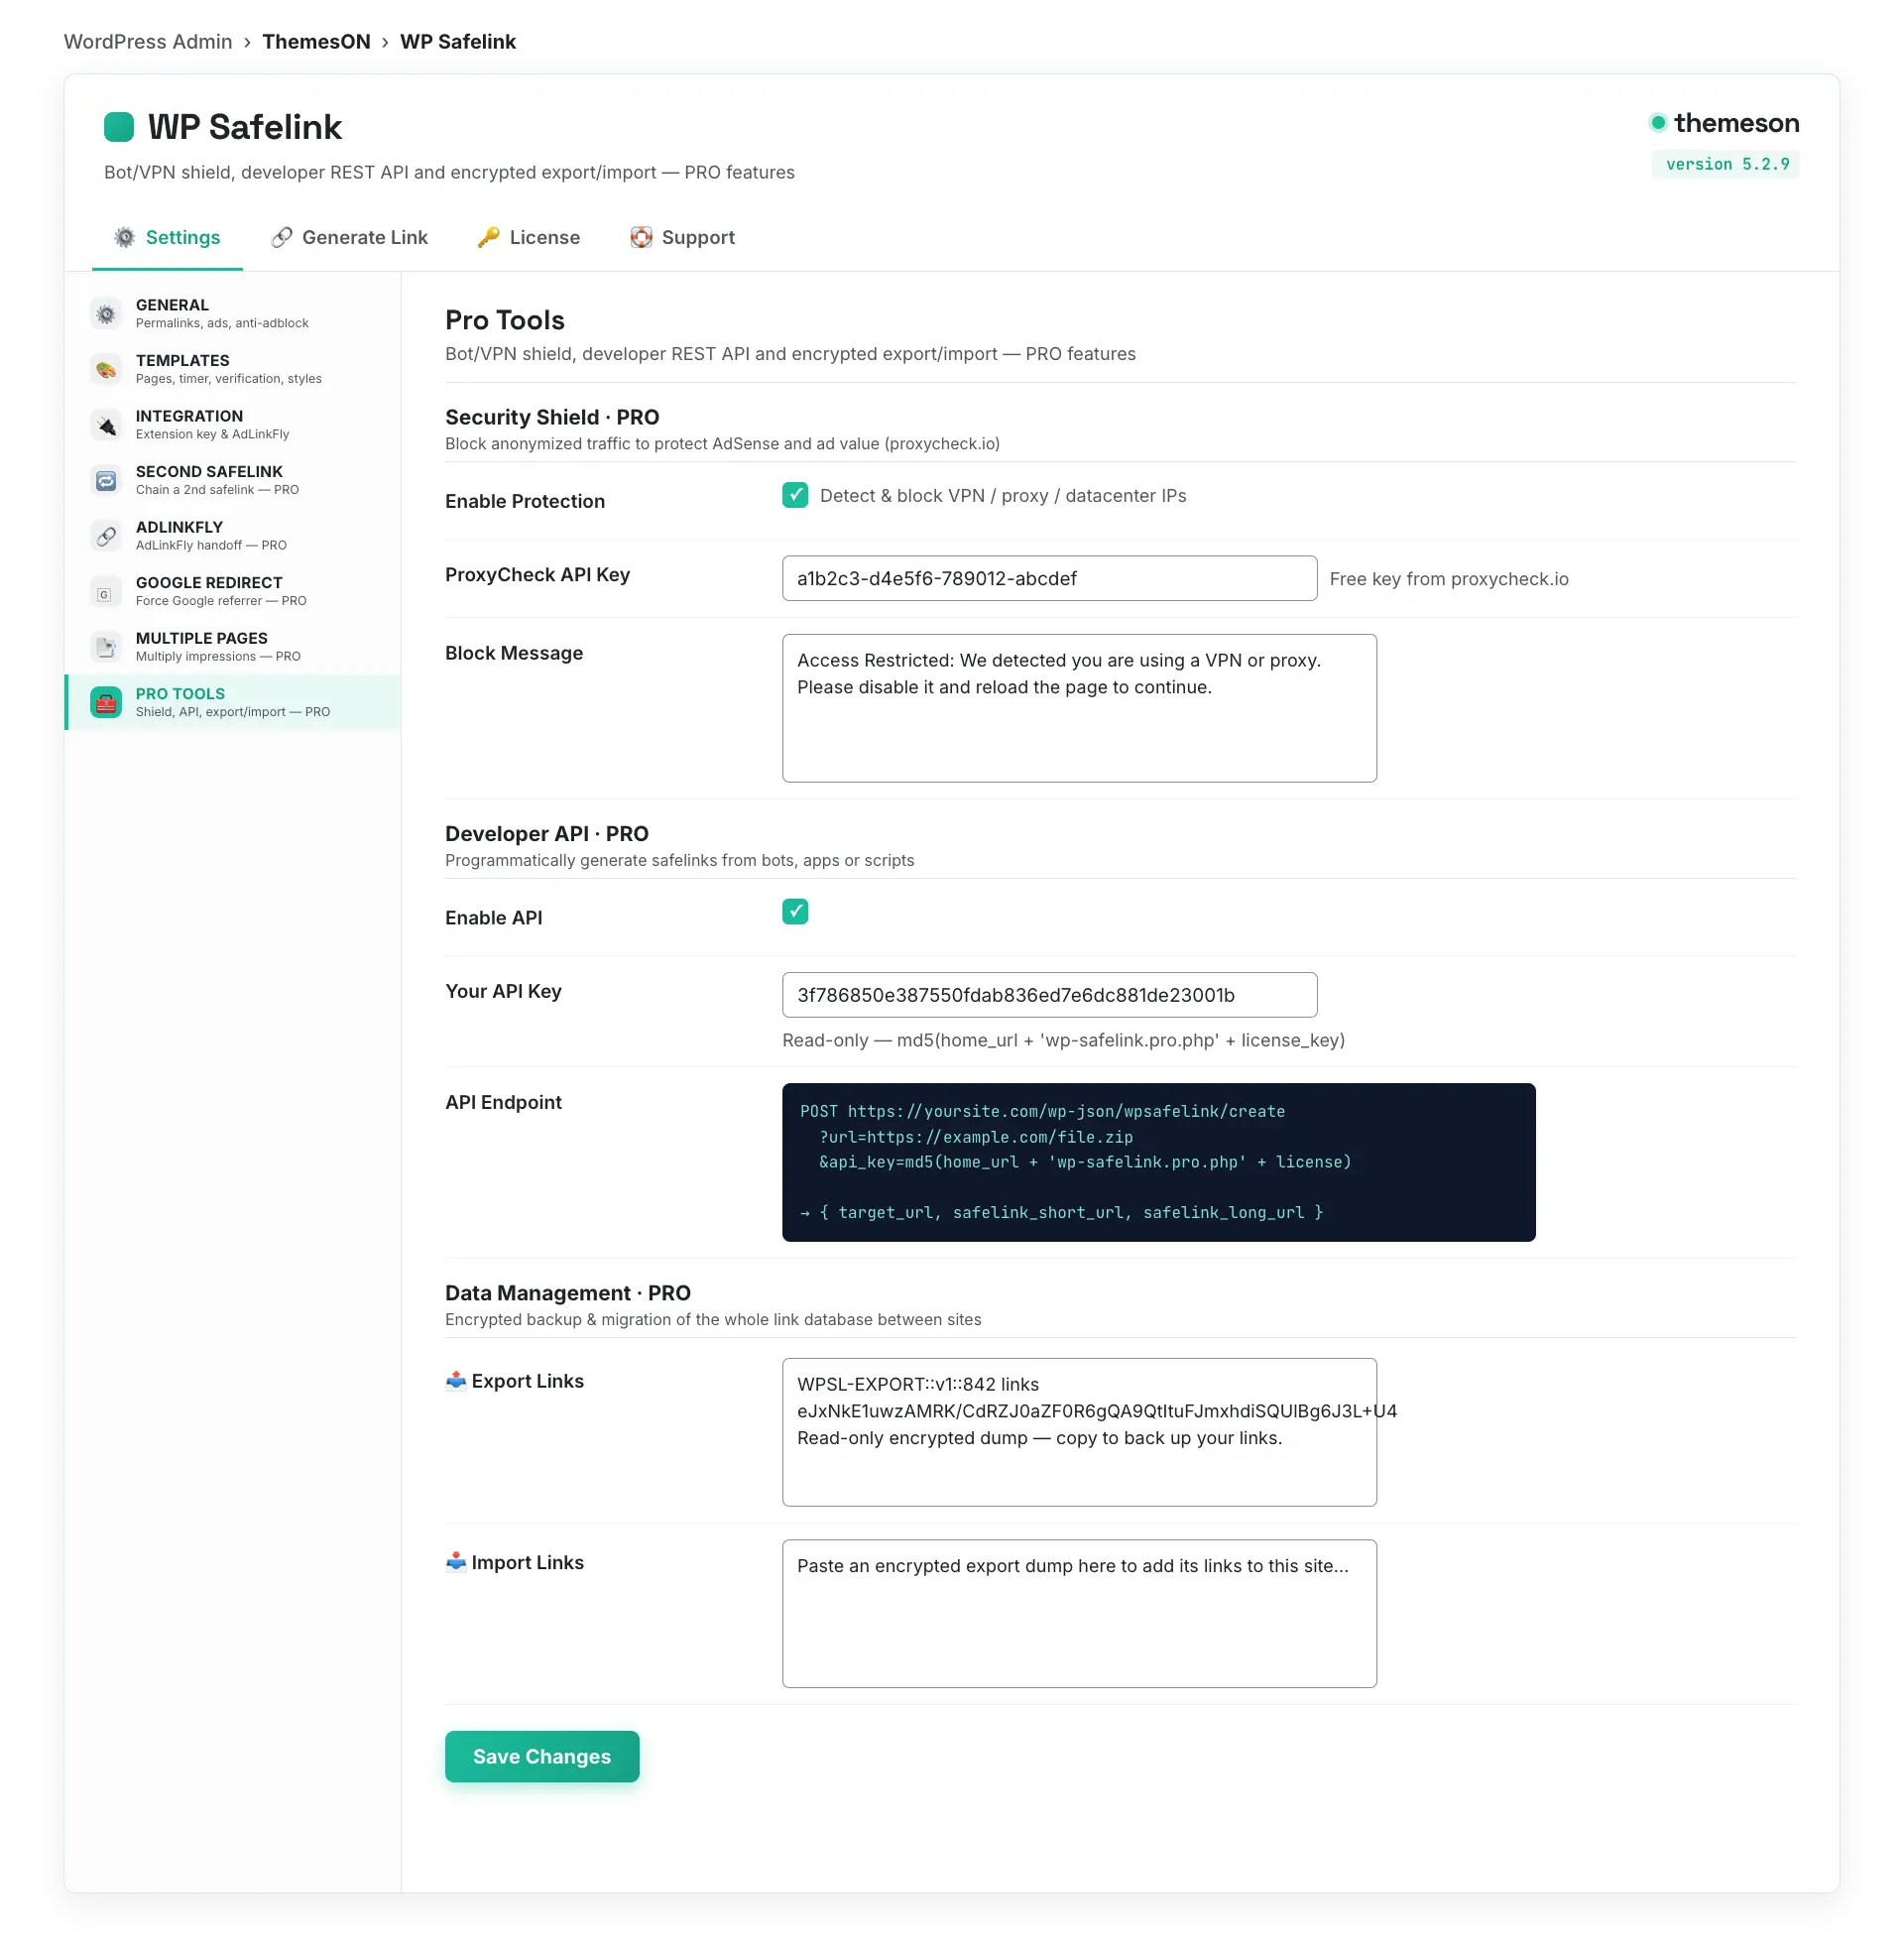Viewport: 1904px width, 1954px height.
Task: Click the Generate Link chain icon
Action: (x=282, y=237)
